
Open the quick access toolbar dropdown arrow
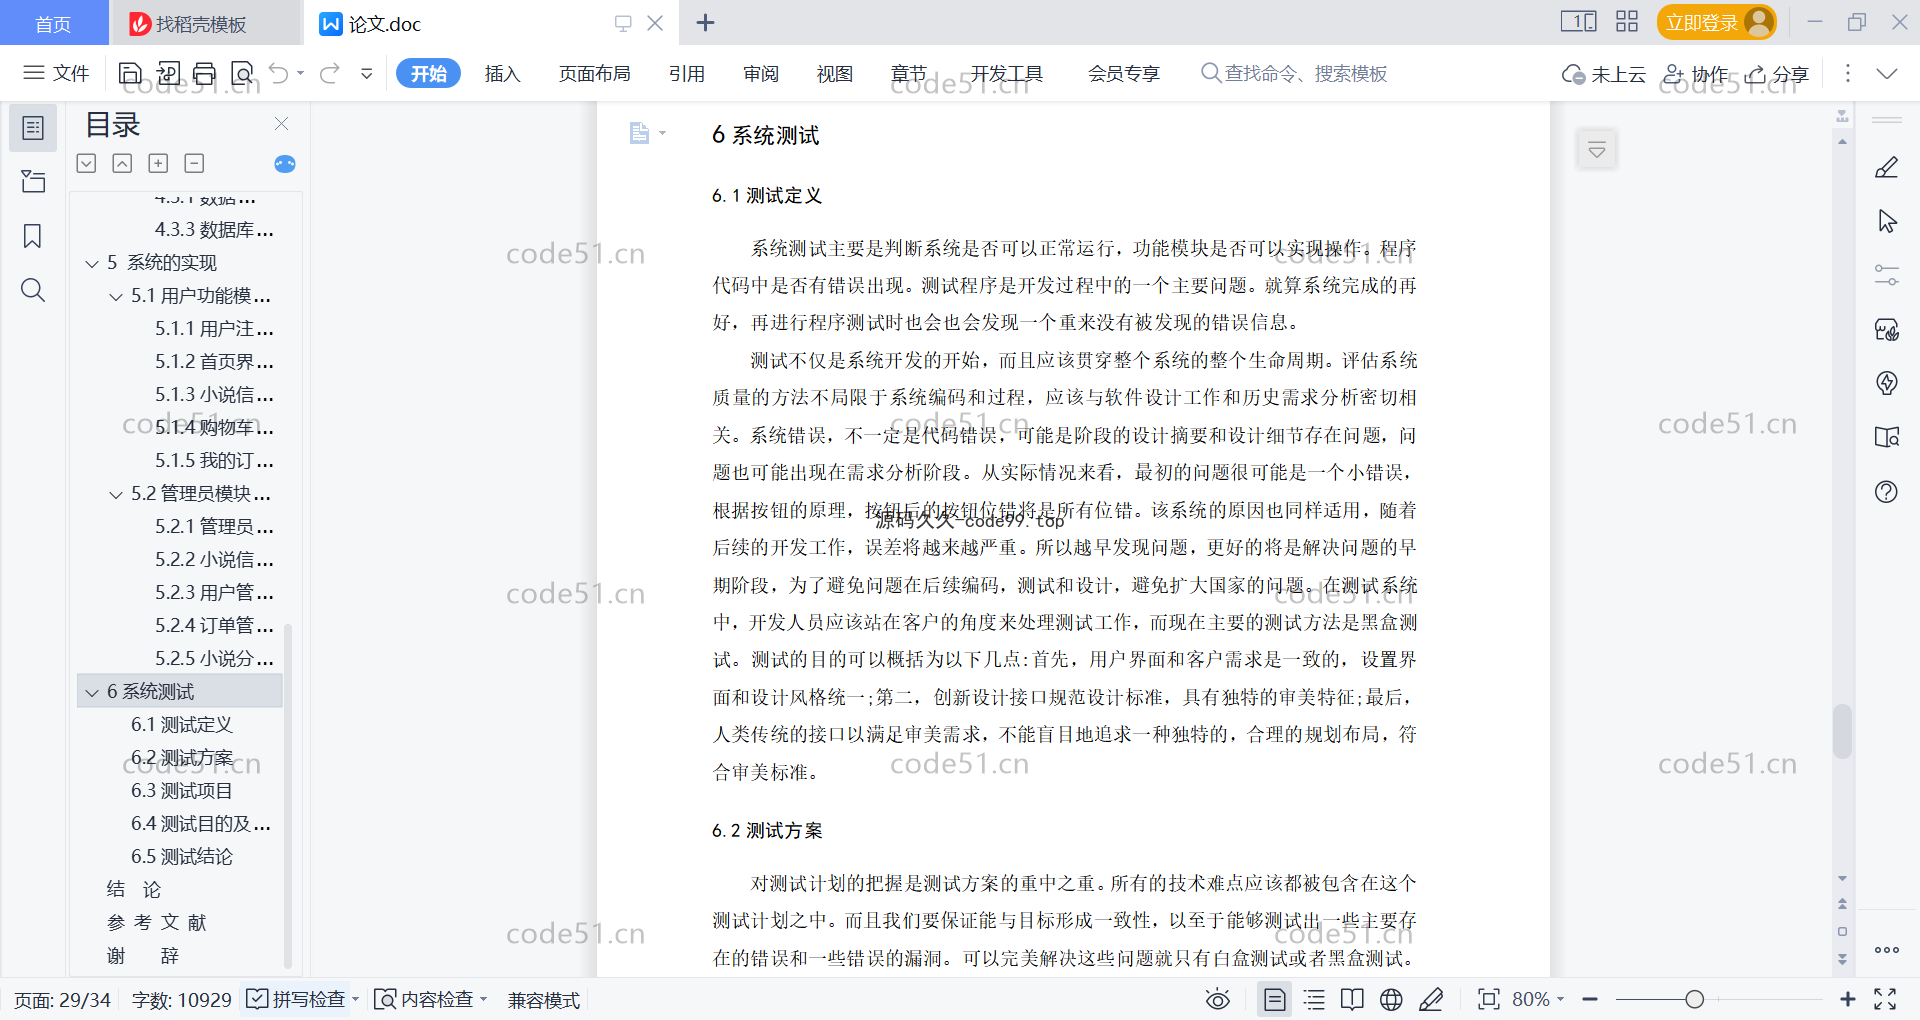367,73
